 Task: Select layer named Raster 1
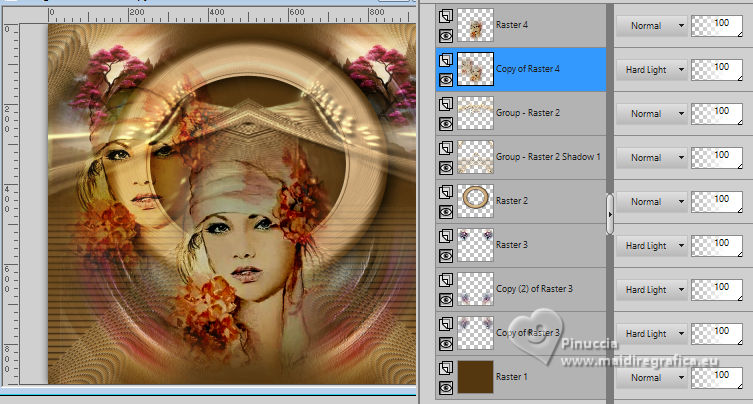click(x=511, y=377)
